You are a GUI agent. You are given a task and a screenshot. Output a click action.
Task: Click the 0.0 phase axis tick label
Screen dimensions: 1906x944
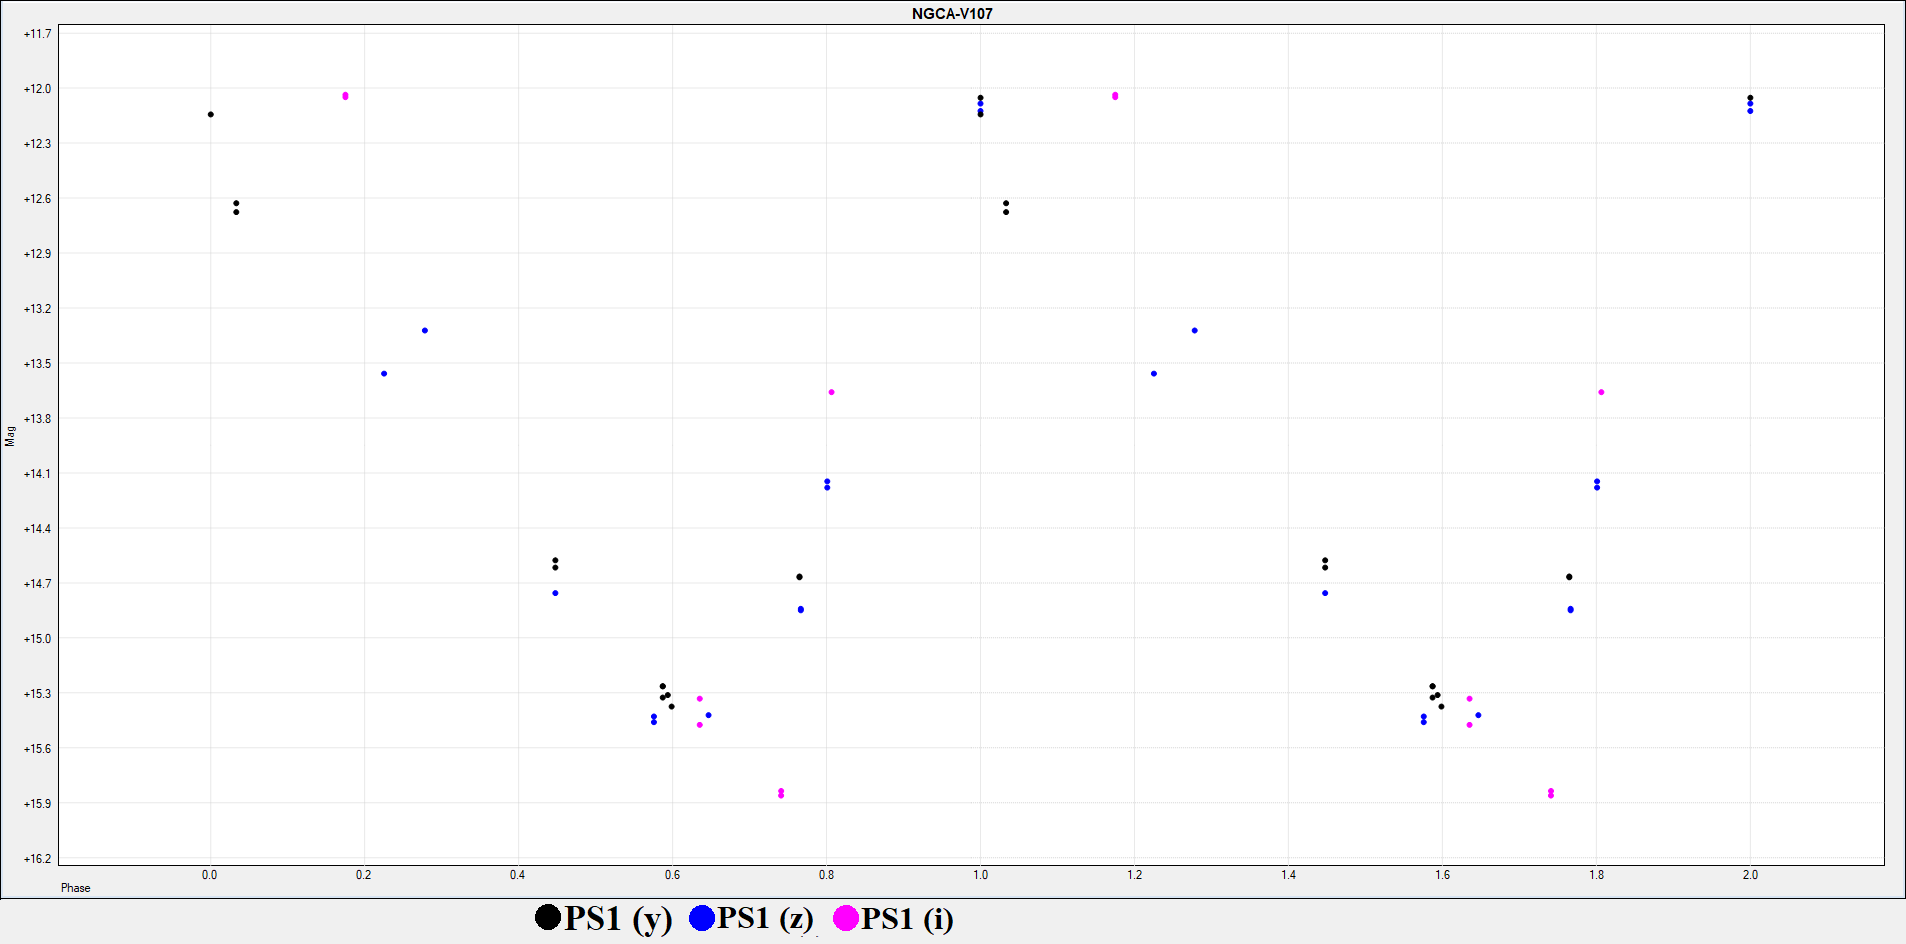pyautogui.click(x=209, y=875)
